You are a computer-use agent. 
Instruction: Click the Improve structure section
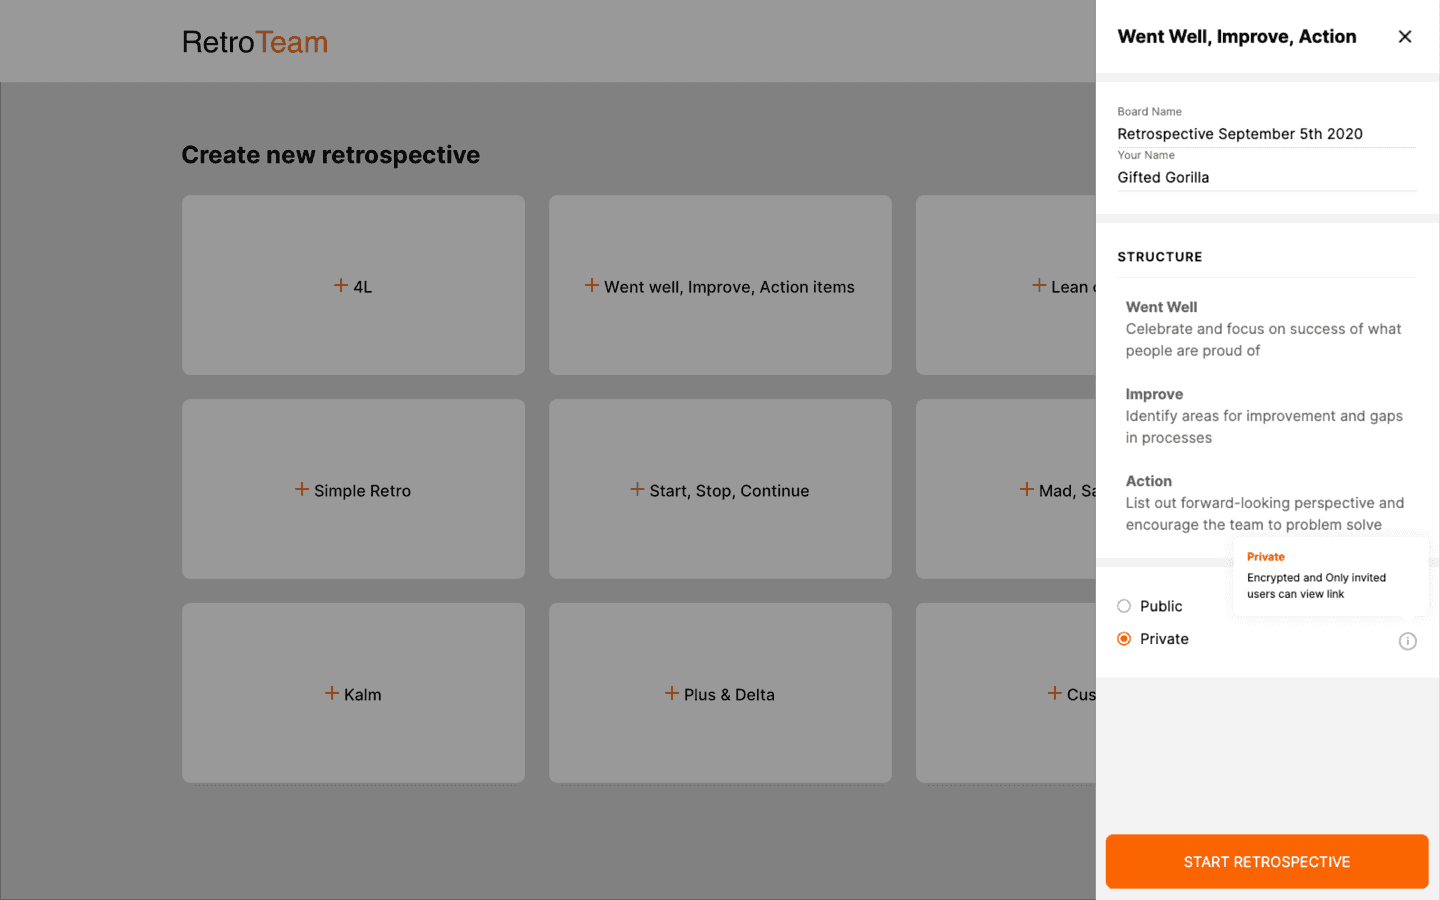pyautogui.click(x=1263, y=416)
